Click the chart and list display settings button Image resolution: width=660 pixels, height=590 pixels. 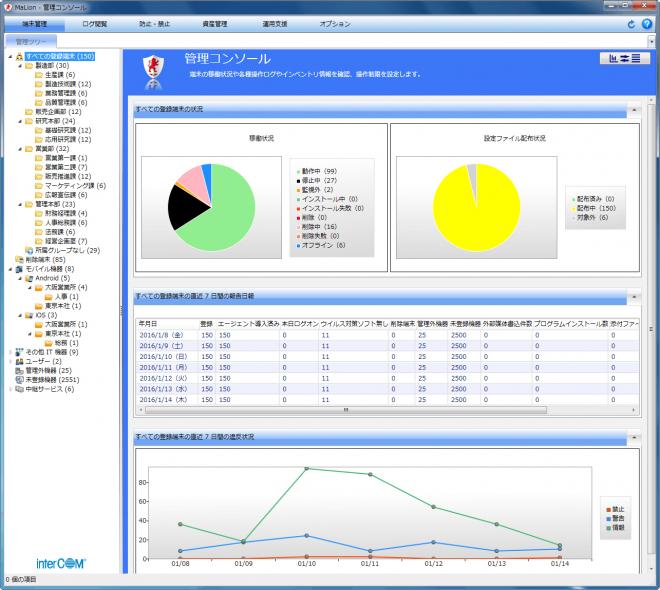[x=624, y=58]
